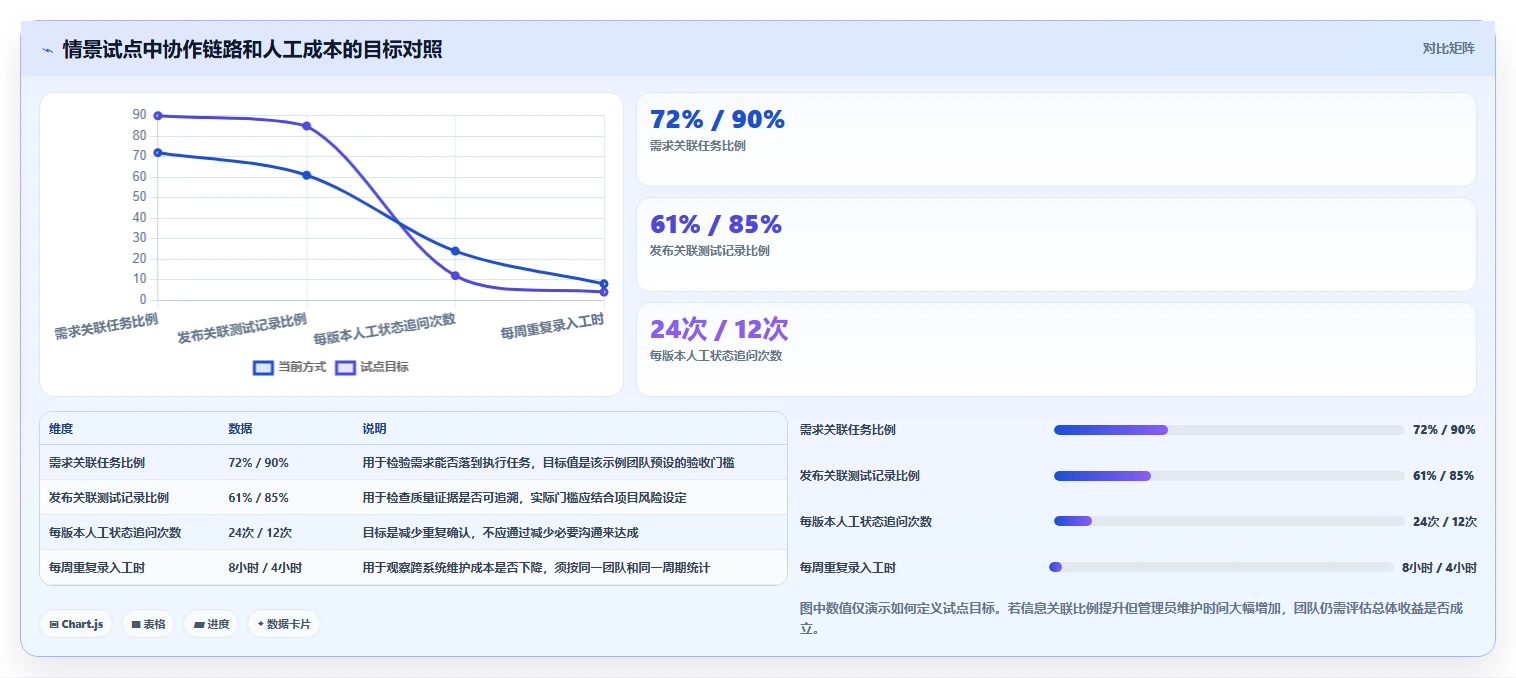
Task: Click y-axis value 50
Action: (x=139, y=197)
